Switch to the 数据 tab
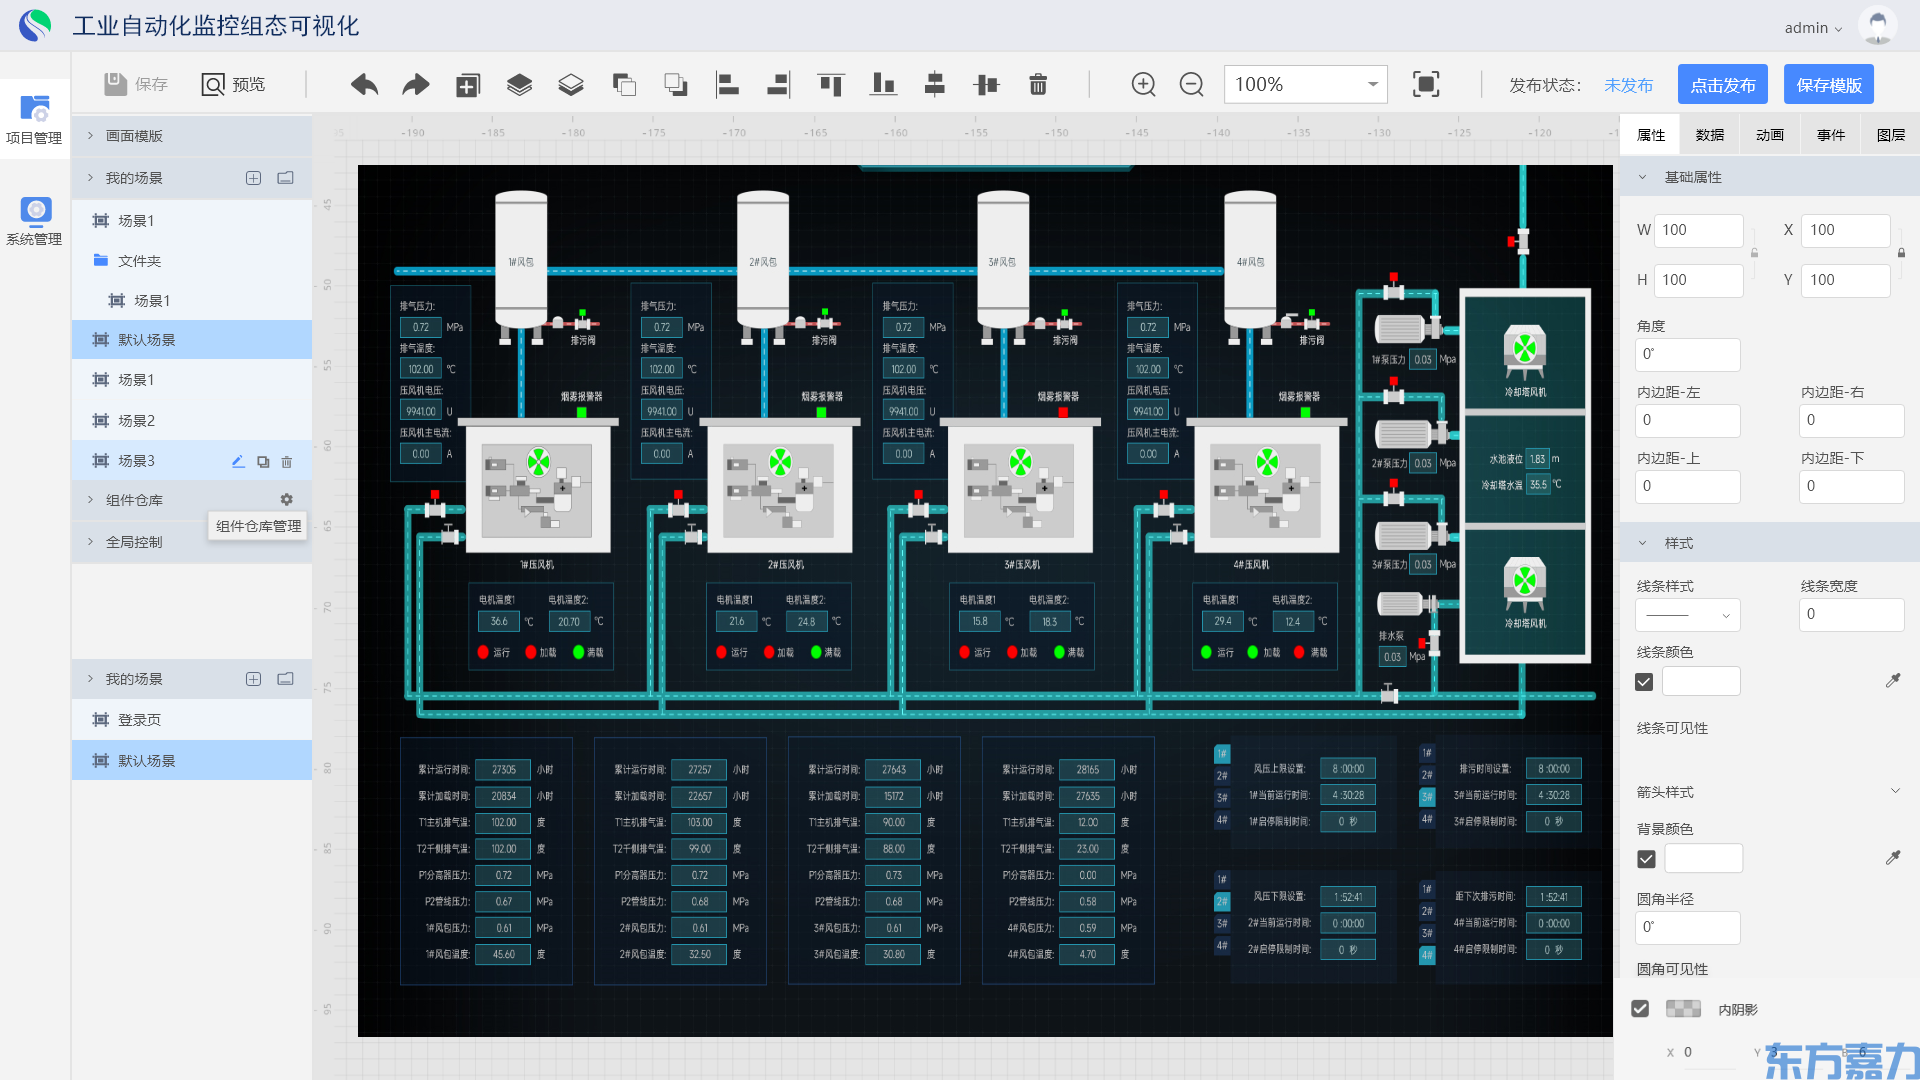The height and width of the screenshot is (1080, 1920). (1710, 135)
